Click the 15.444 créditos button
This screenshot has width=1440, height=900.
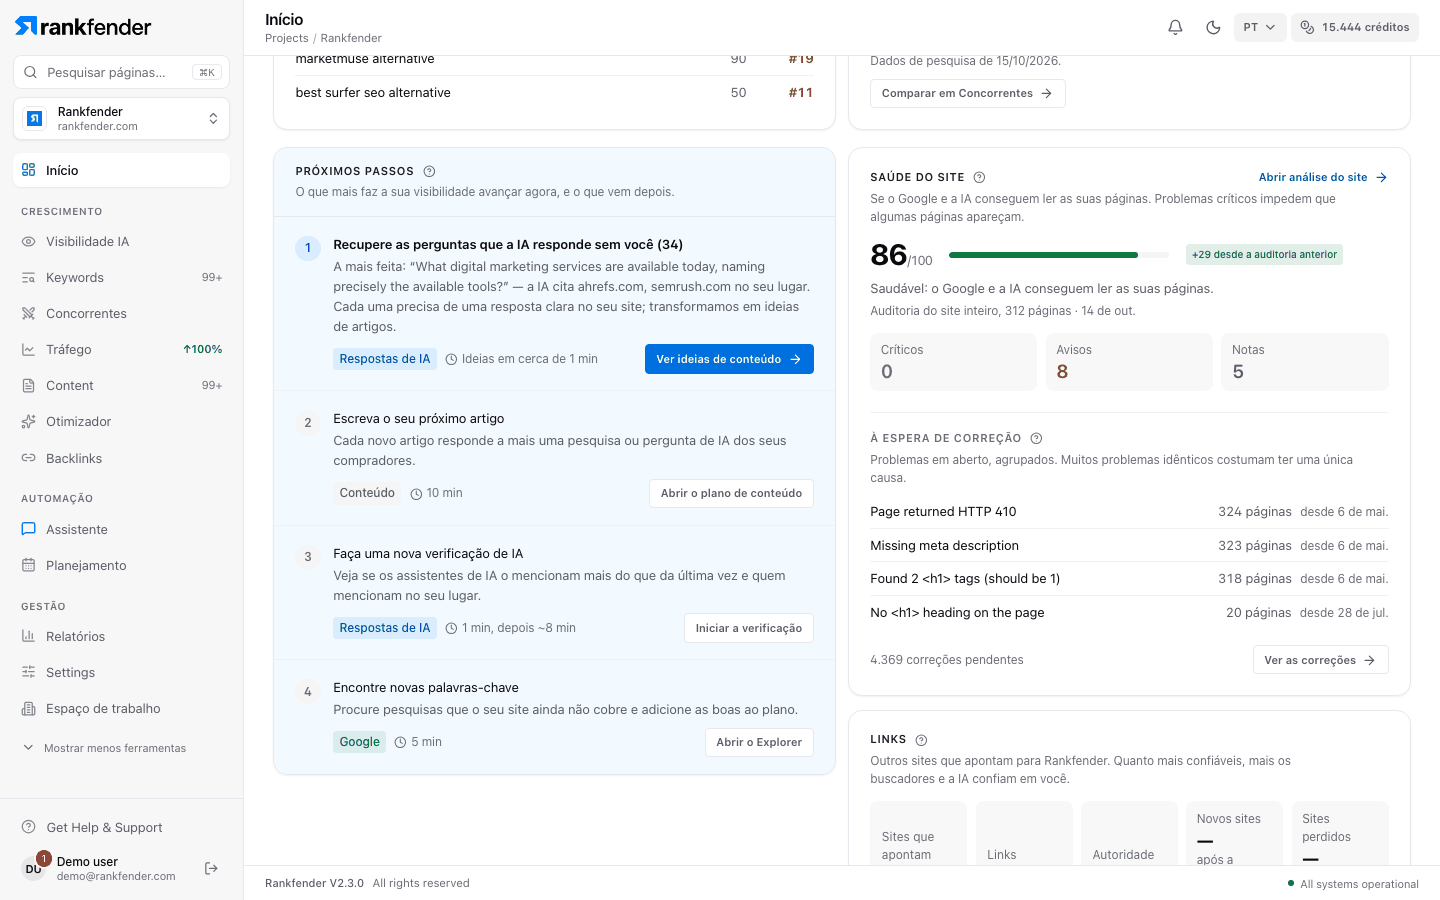[x=1355, y=27]
